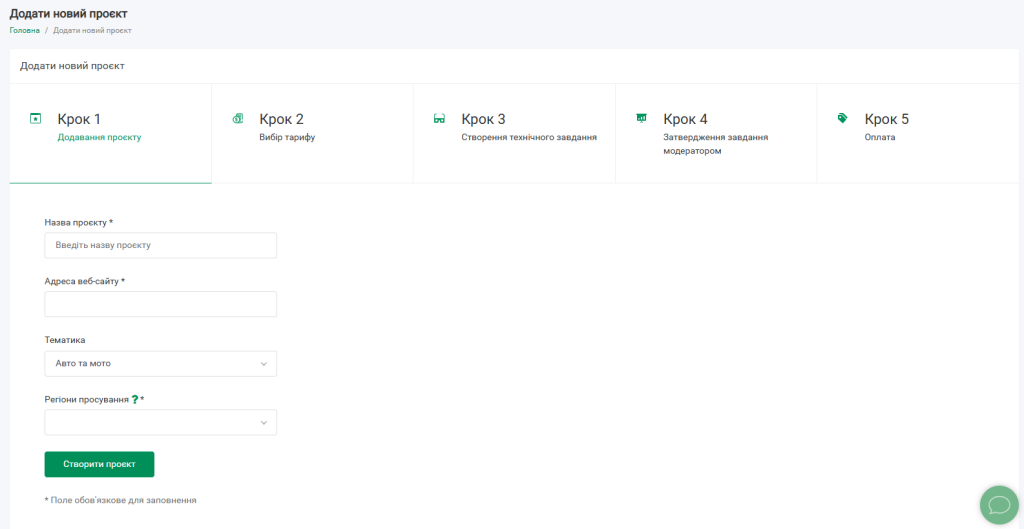Click the Крок 3 technical task icon
The height and width of the screenshot is (529, 1024).
click(x=439, y=119)
